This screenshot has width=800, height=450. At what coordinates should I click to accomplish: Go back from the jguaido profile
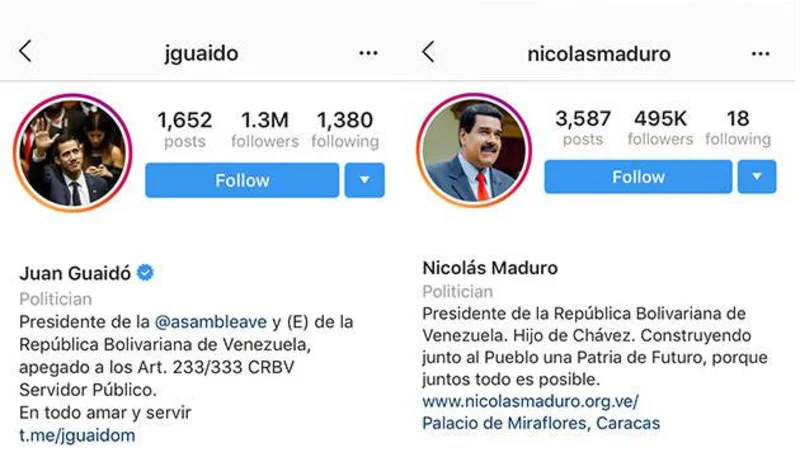click(x=26, y=51)
